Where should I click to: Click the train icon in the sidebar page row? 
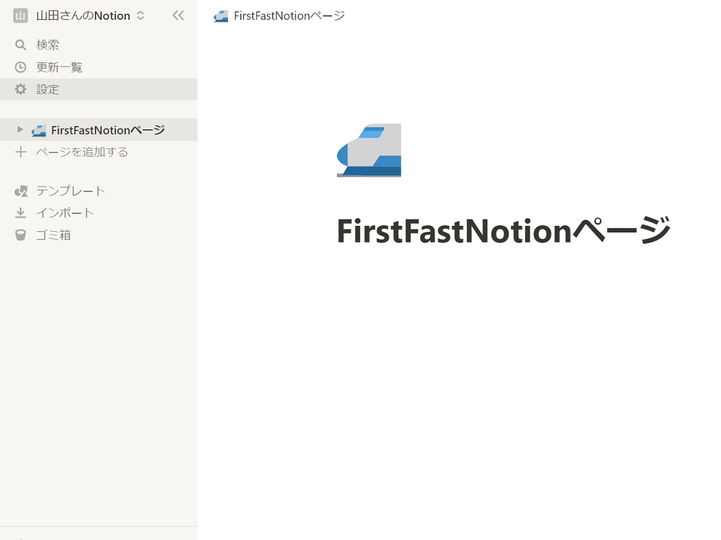(x=39, y=131)
